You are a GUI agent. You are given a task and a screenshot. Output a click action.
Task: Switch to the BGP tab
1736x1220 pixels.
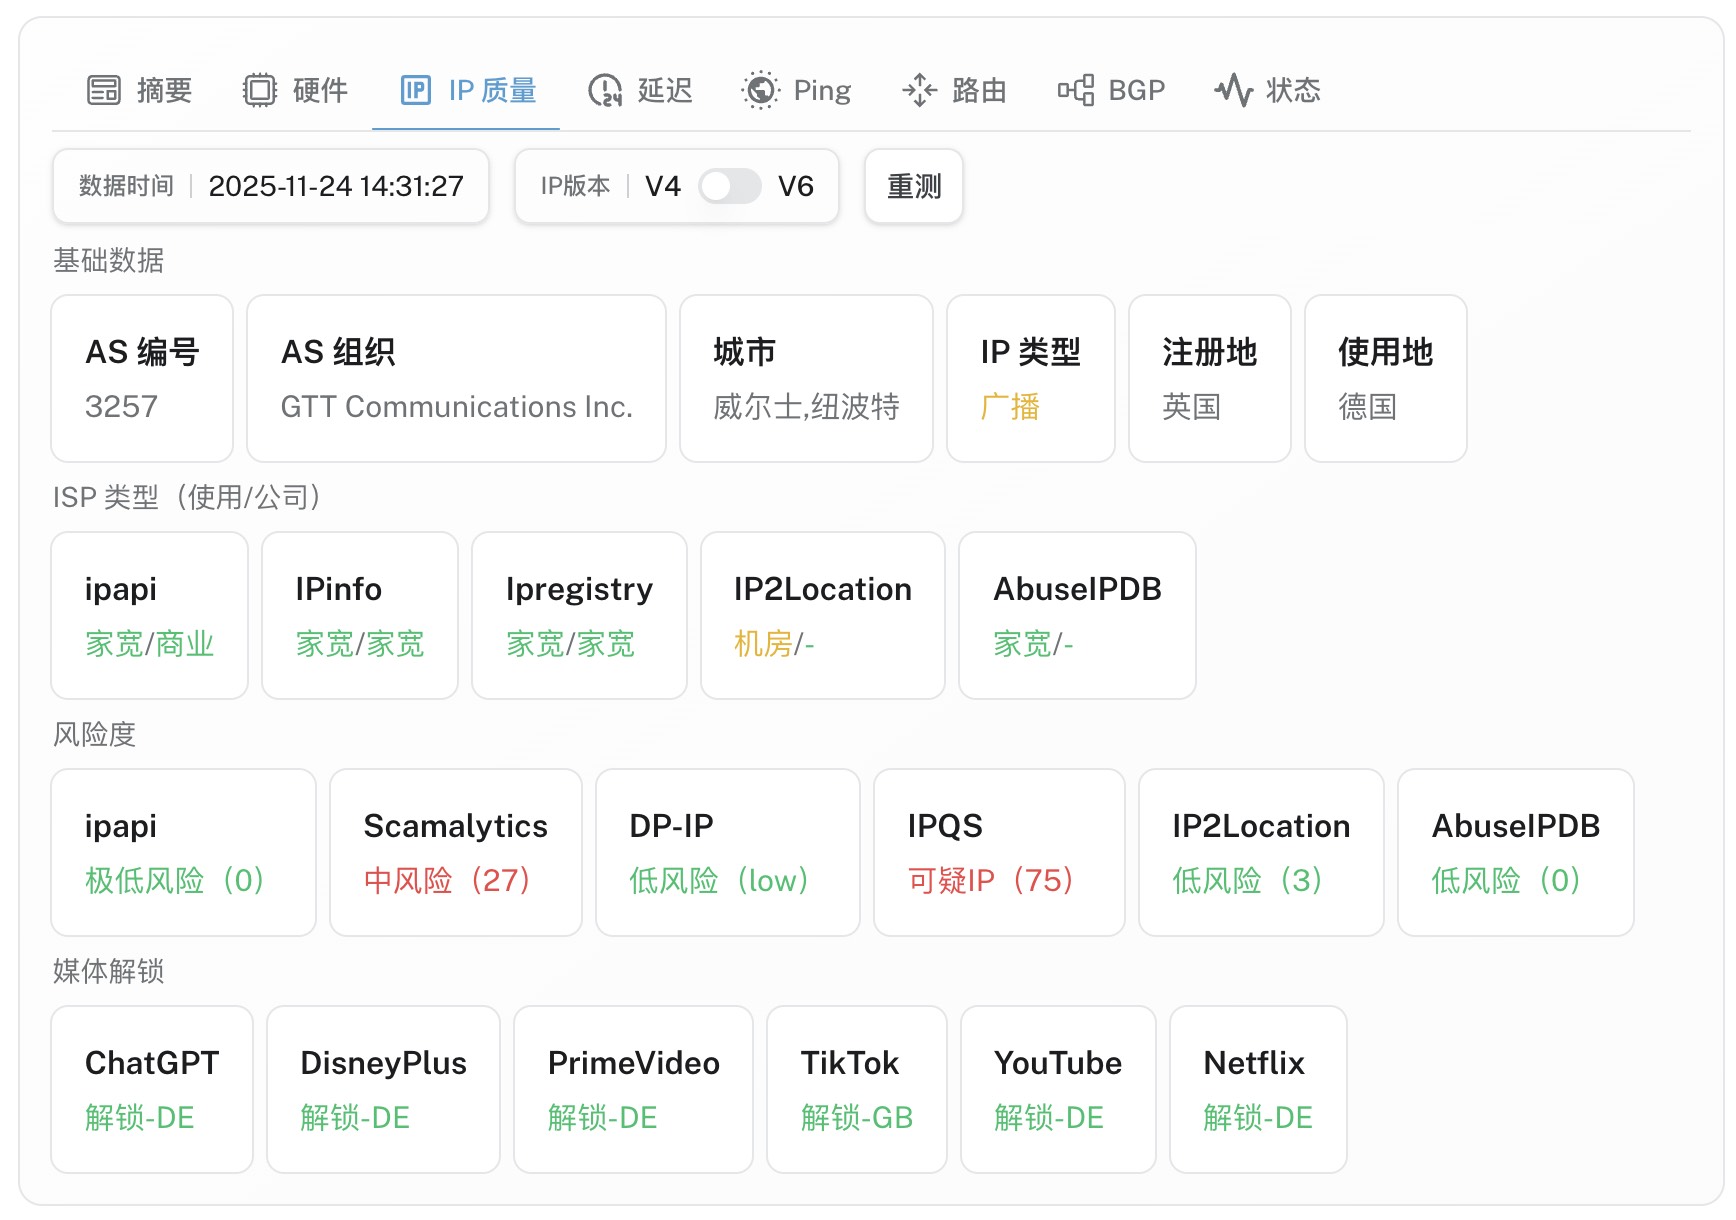pos(1136,90)
